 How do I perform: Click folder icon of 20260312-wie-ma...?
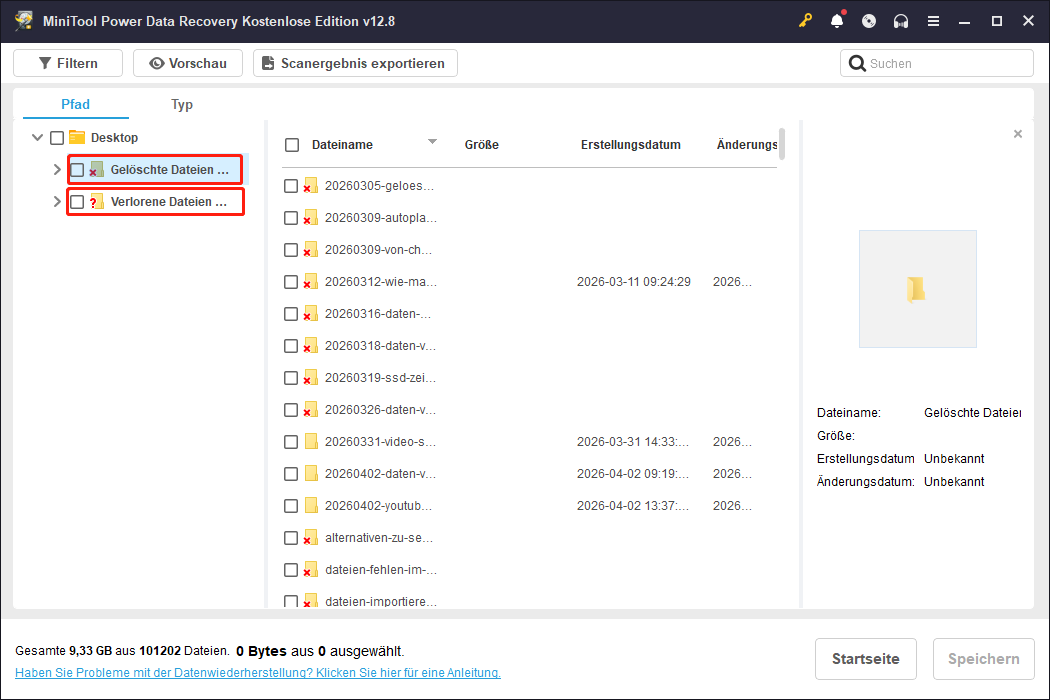pyautogui.click(x=310, y=281)
